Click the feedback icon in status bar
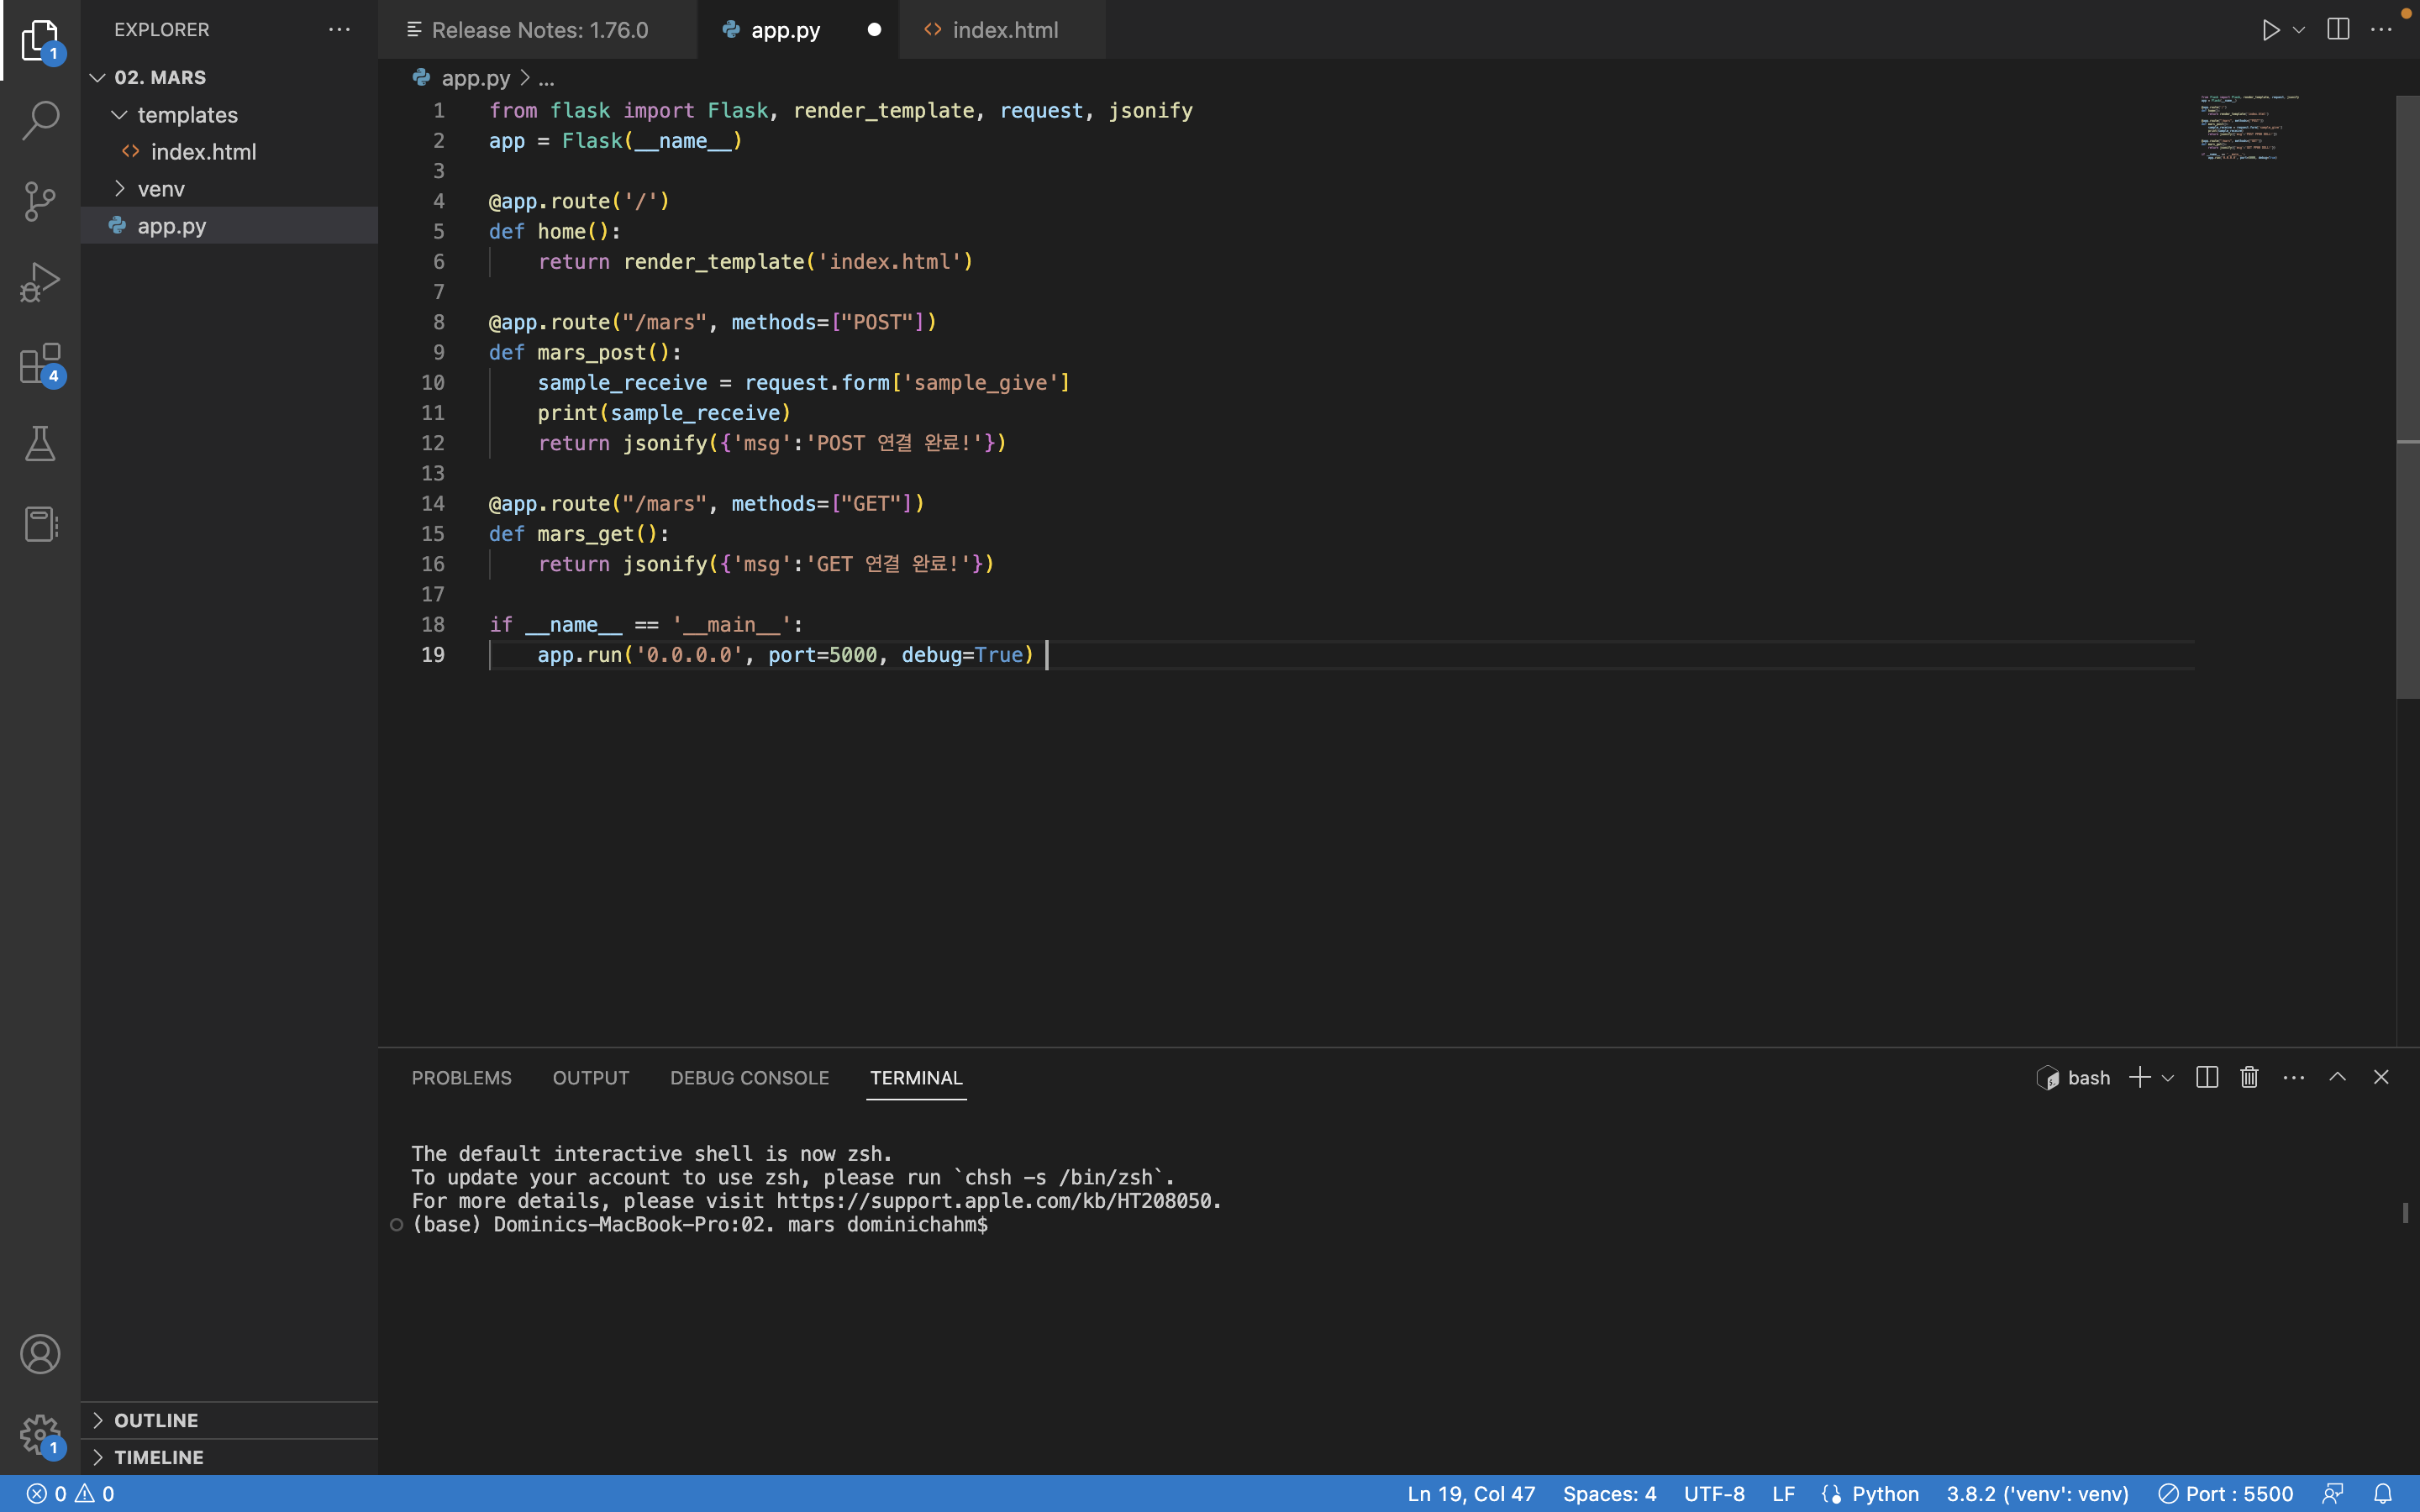2420x1512 pixels. tap(2333, 1494)
